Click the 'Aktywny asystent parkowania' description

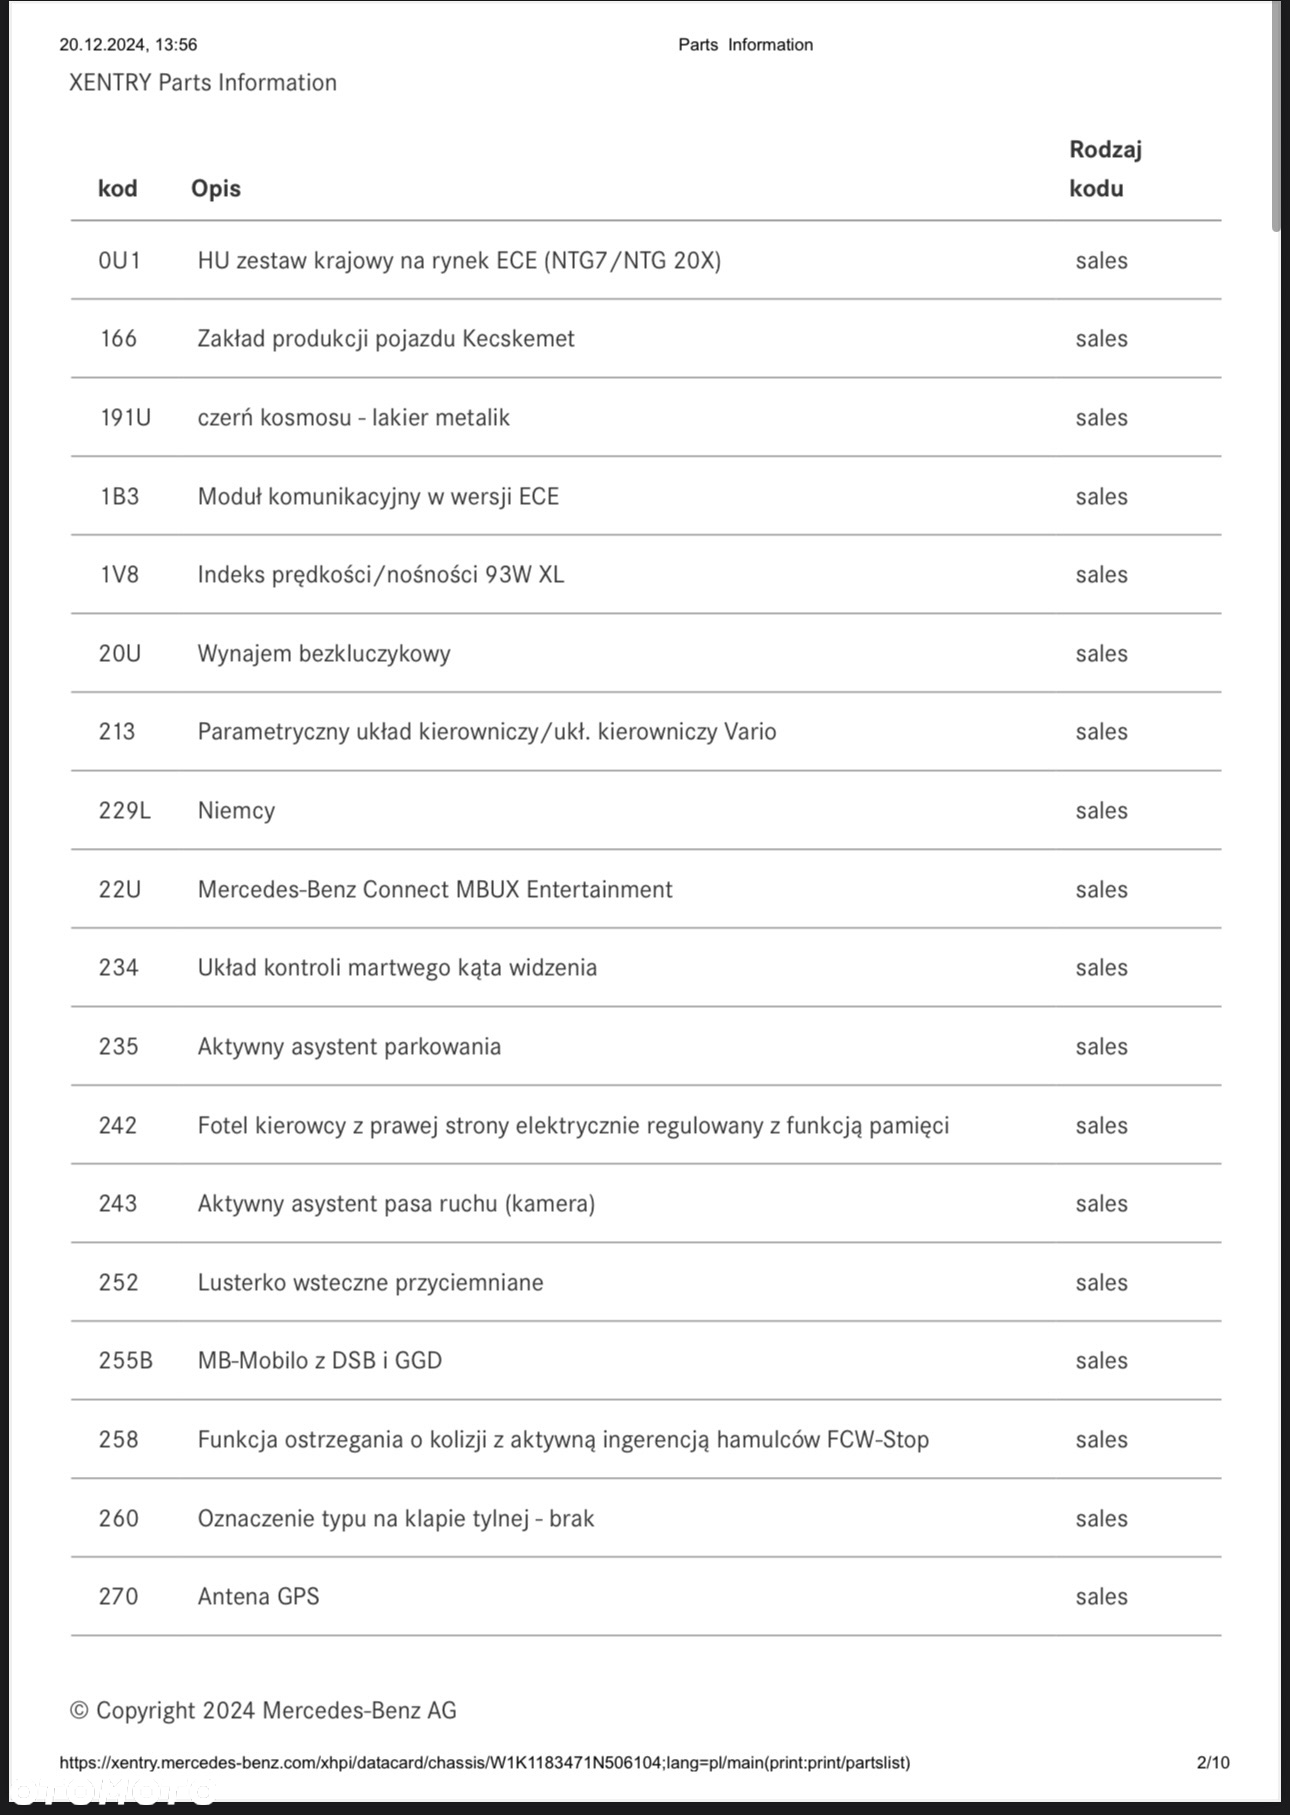349,1046
